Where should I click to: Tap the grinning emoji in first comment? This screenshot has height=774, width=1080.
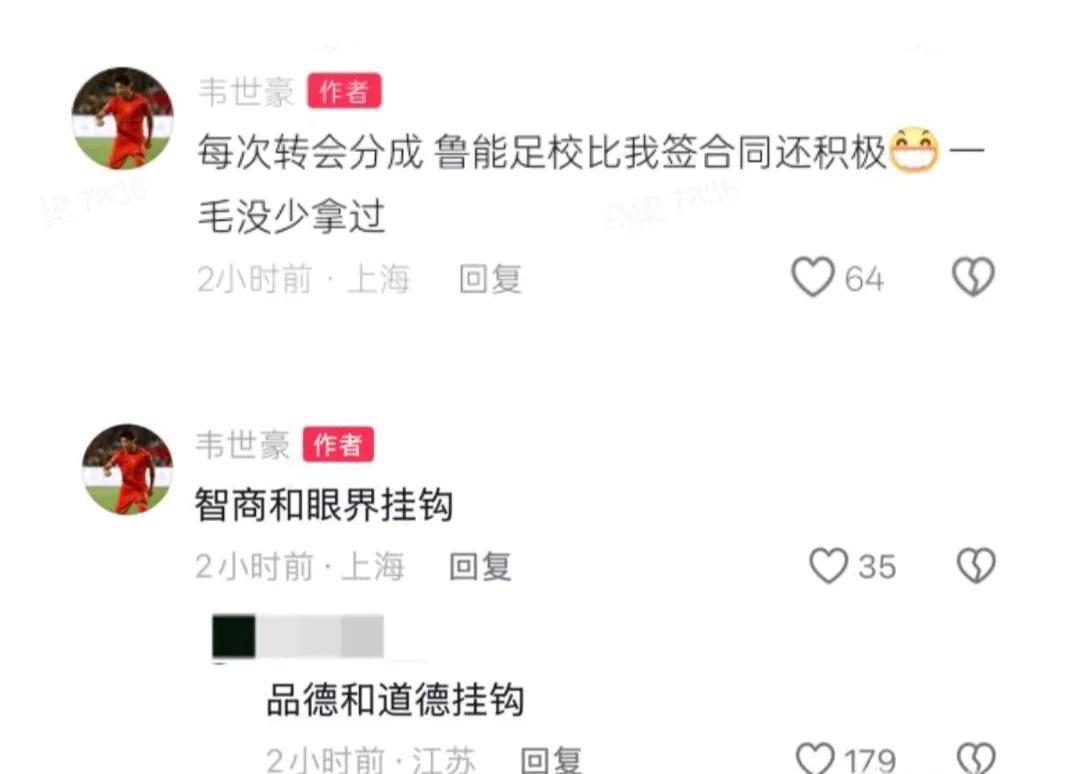click(x=914, y=150)
